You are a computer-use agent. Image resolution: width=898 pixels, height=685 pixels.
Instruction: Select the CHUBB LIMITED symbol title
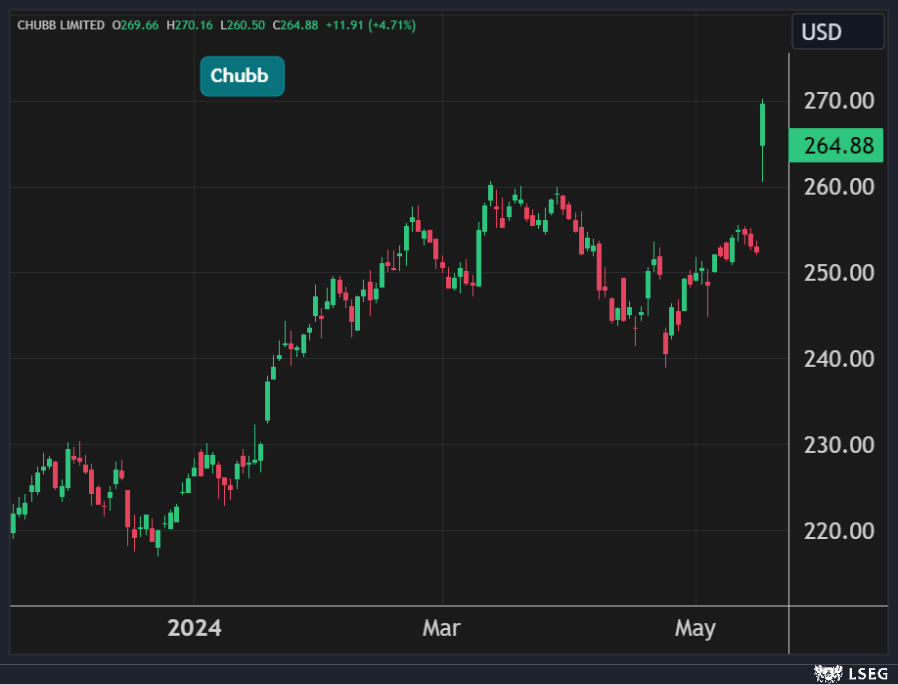point(61,24)
